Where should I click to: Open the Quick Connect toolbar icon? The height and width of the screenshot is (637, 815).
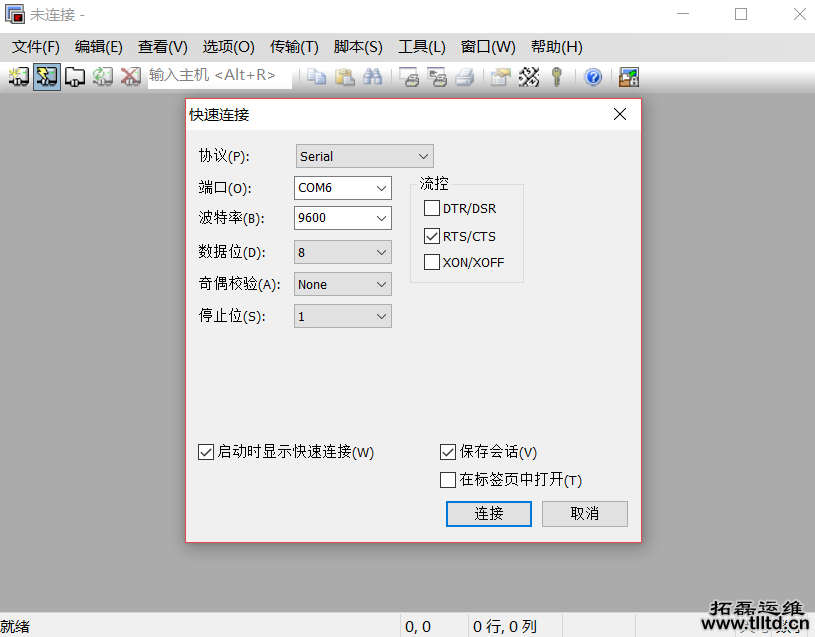click(46, 77)
